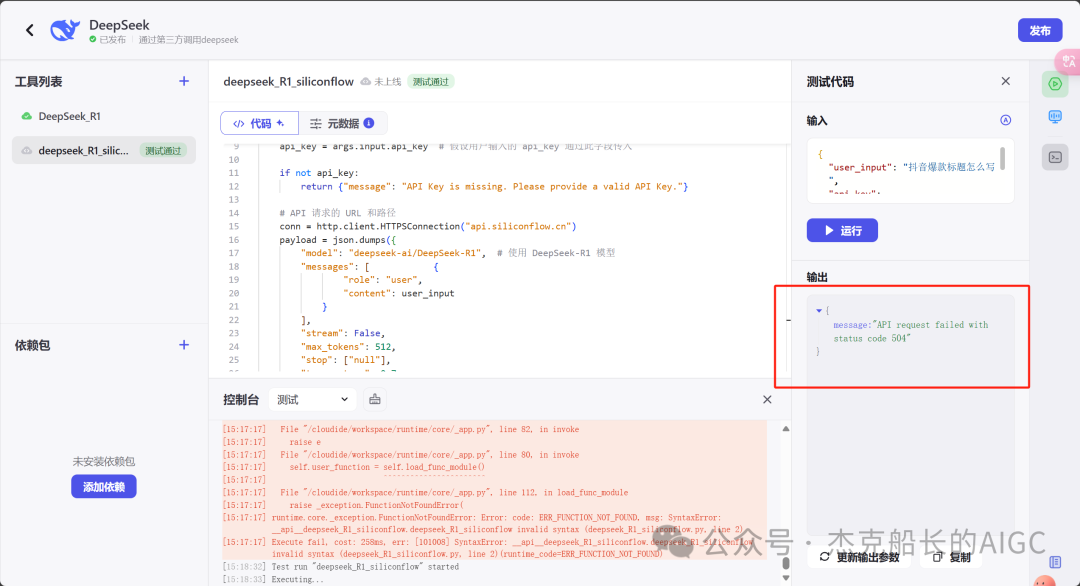Toggle the terminal console sidebar icon
1080x586 pixels.
[x=1055, y=157]
